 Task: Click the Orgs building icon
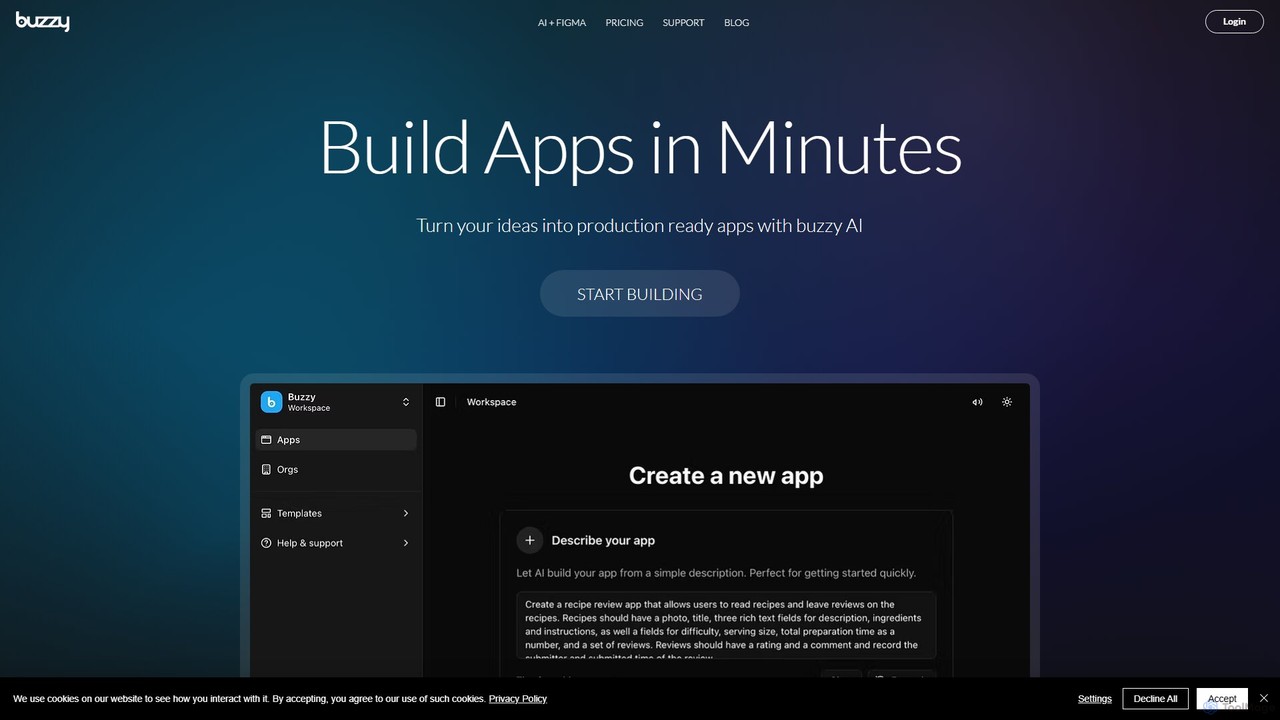pyautogui.click(x=266, y=469)
